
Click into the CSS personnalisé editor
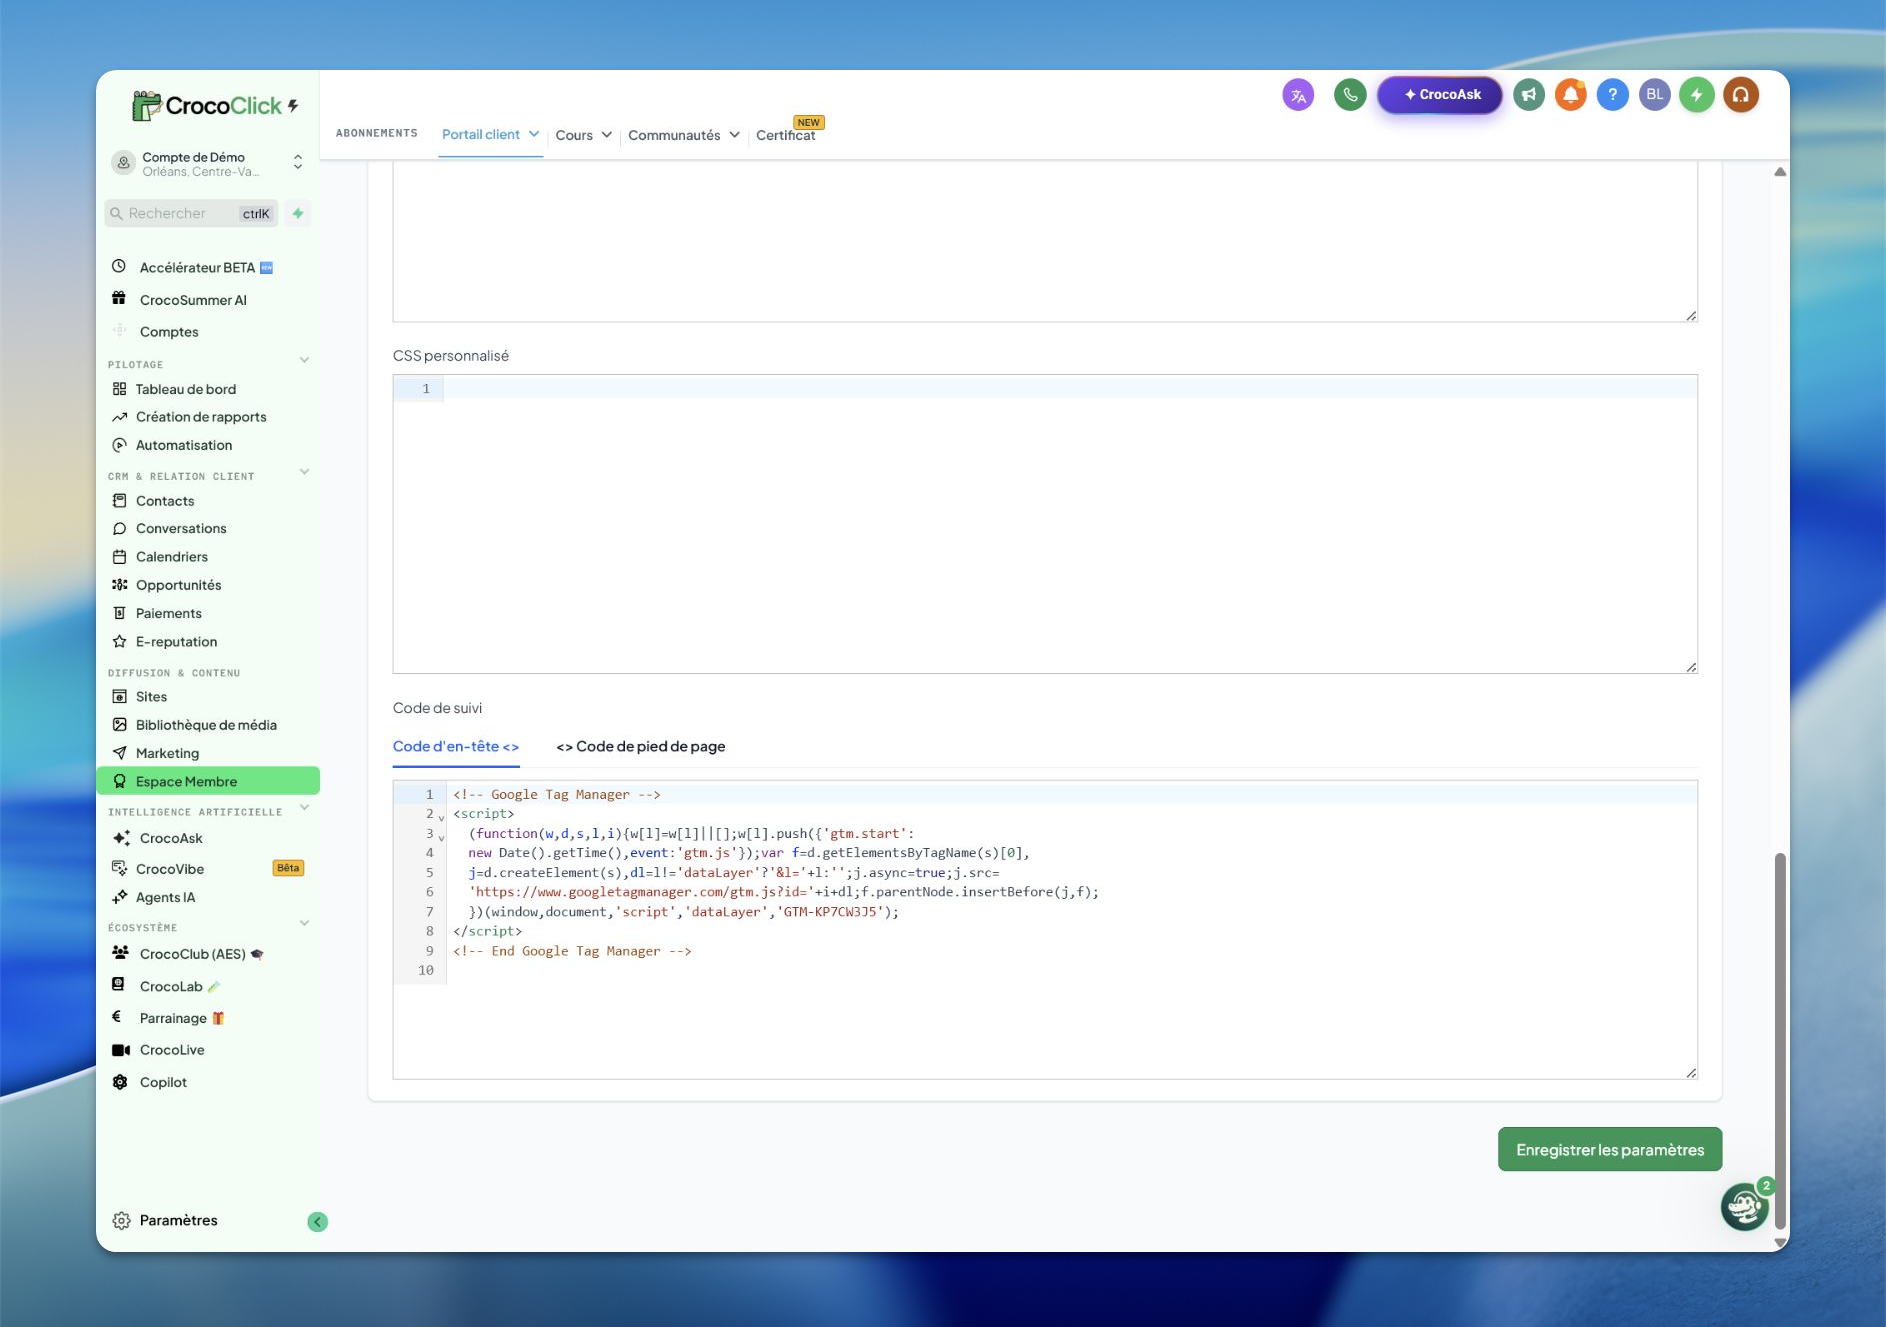coord(1045,524)
